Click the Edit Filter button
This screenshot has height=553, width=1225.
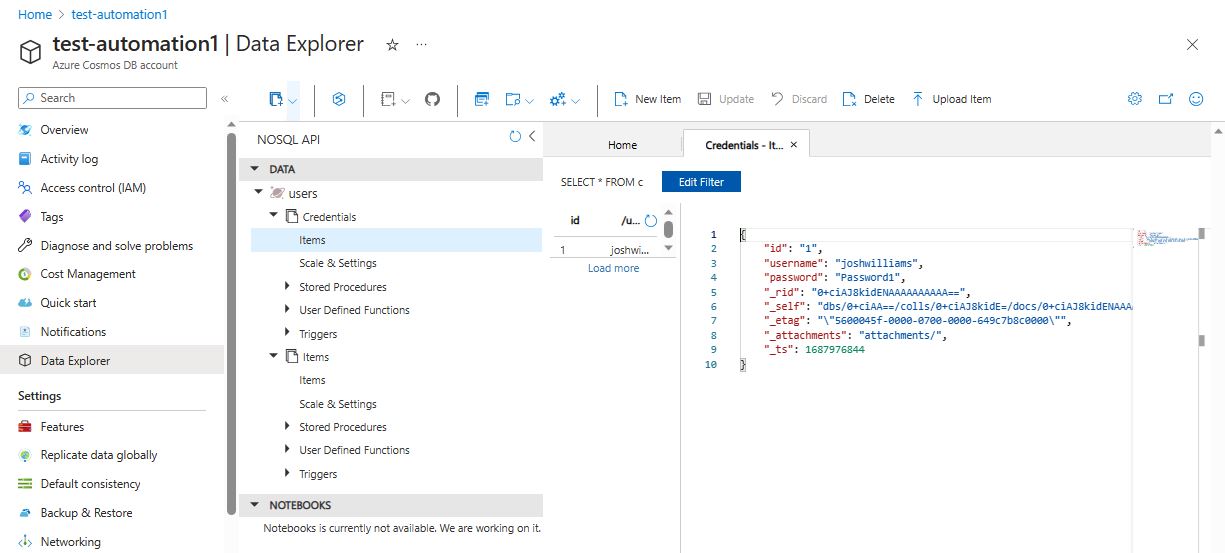tap(701, 182)
